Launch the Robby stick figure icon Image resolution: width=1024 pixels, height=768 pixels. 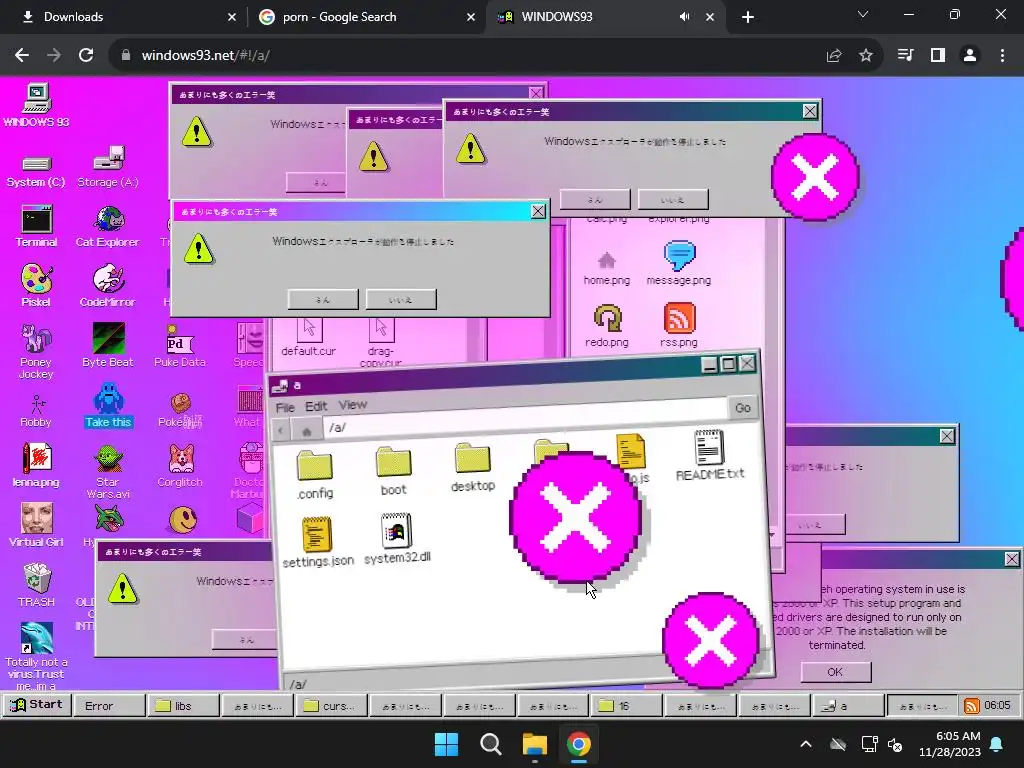point(36,410)
